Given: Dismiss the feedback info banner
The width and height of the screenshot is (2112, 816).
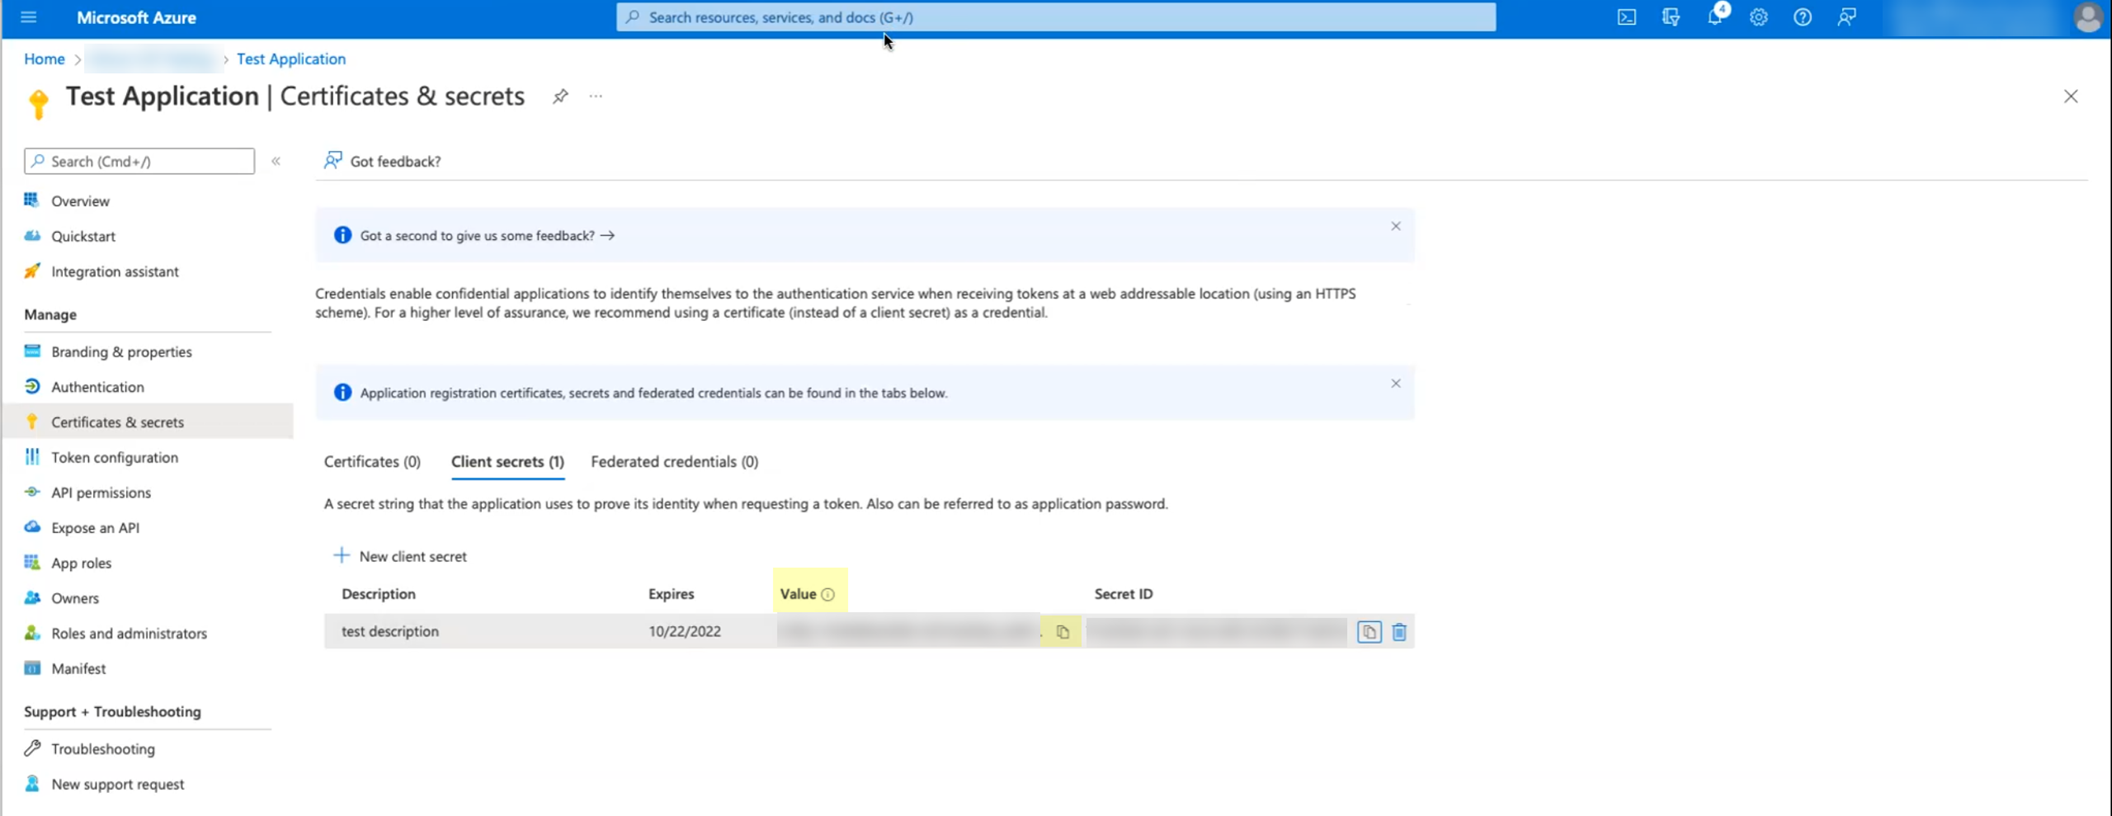Looking at the screenshot, I should (x=1395, y=226).
